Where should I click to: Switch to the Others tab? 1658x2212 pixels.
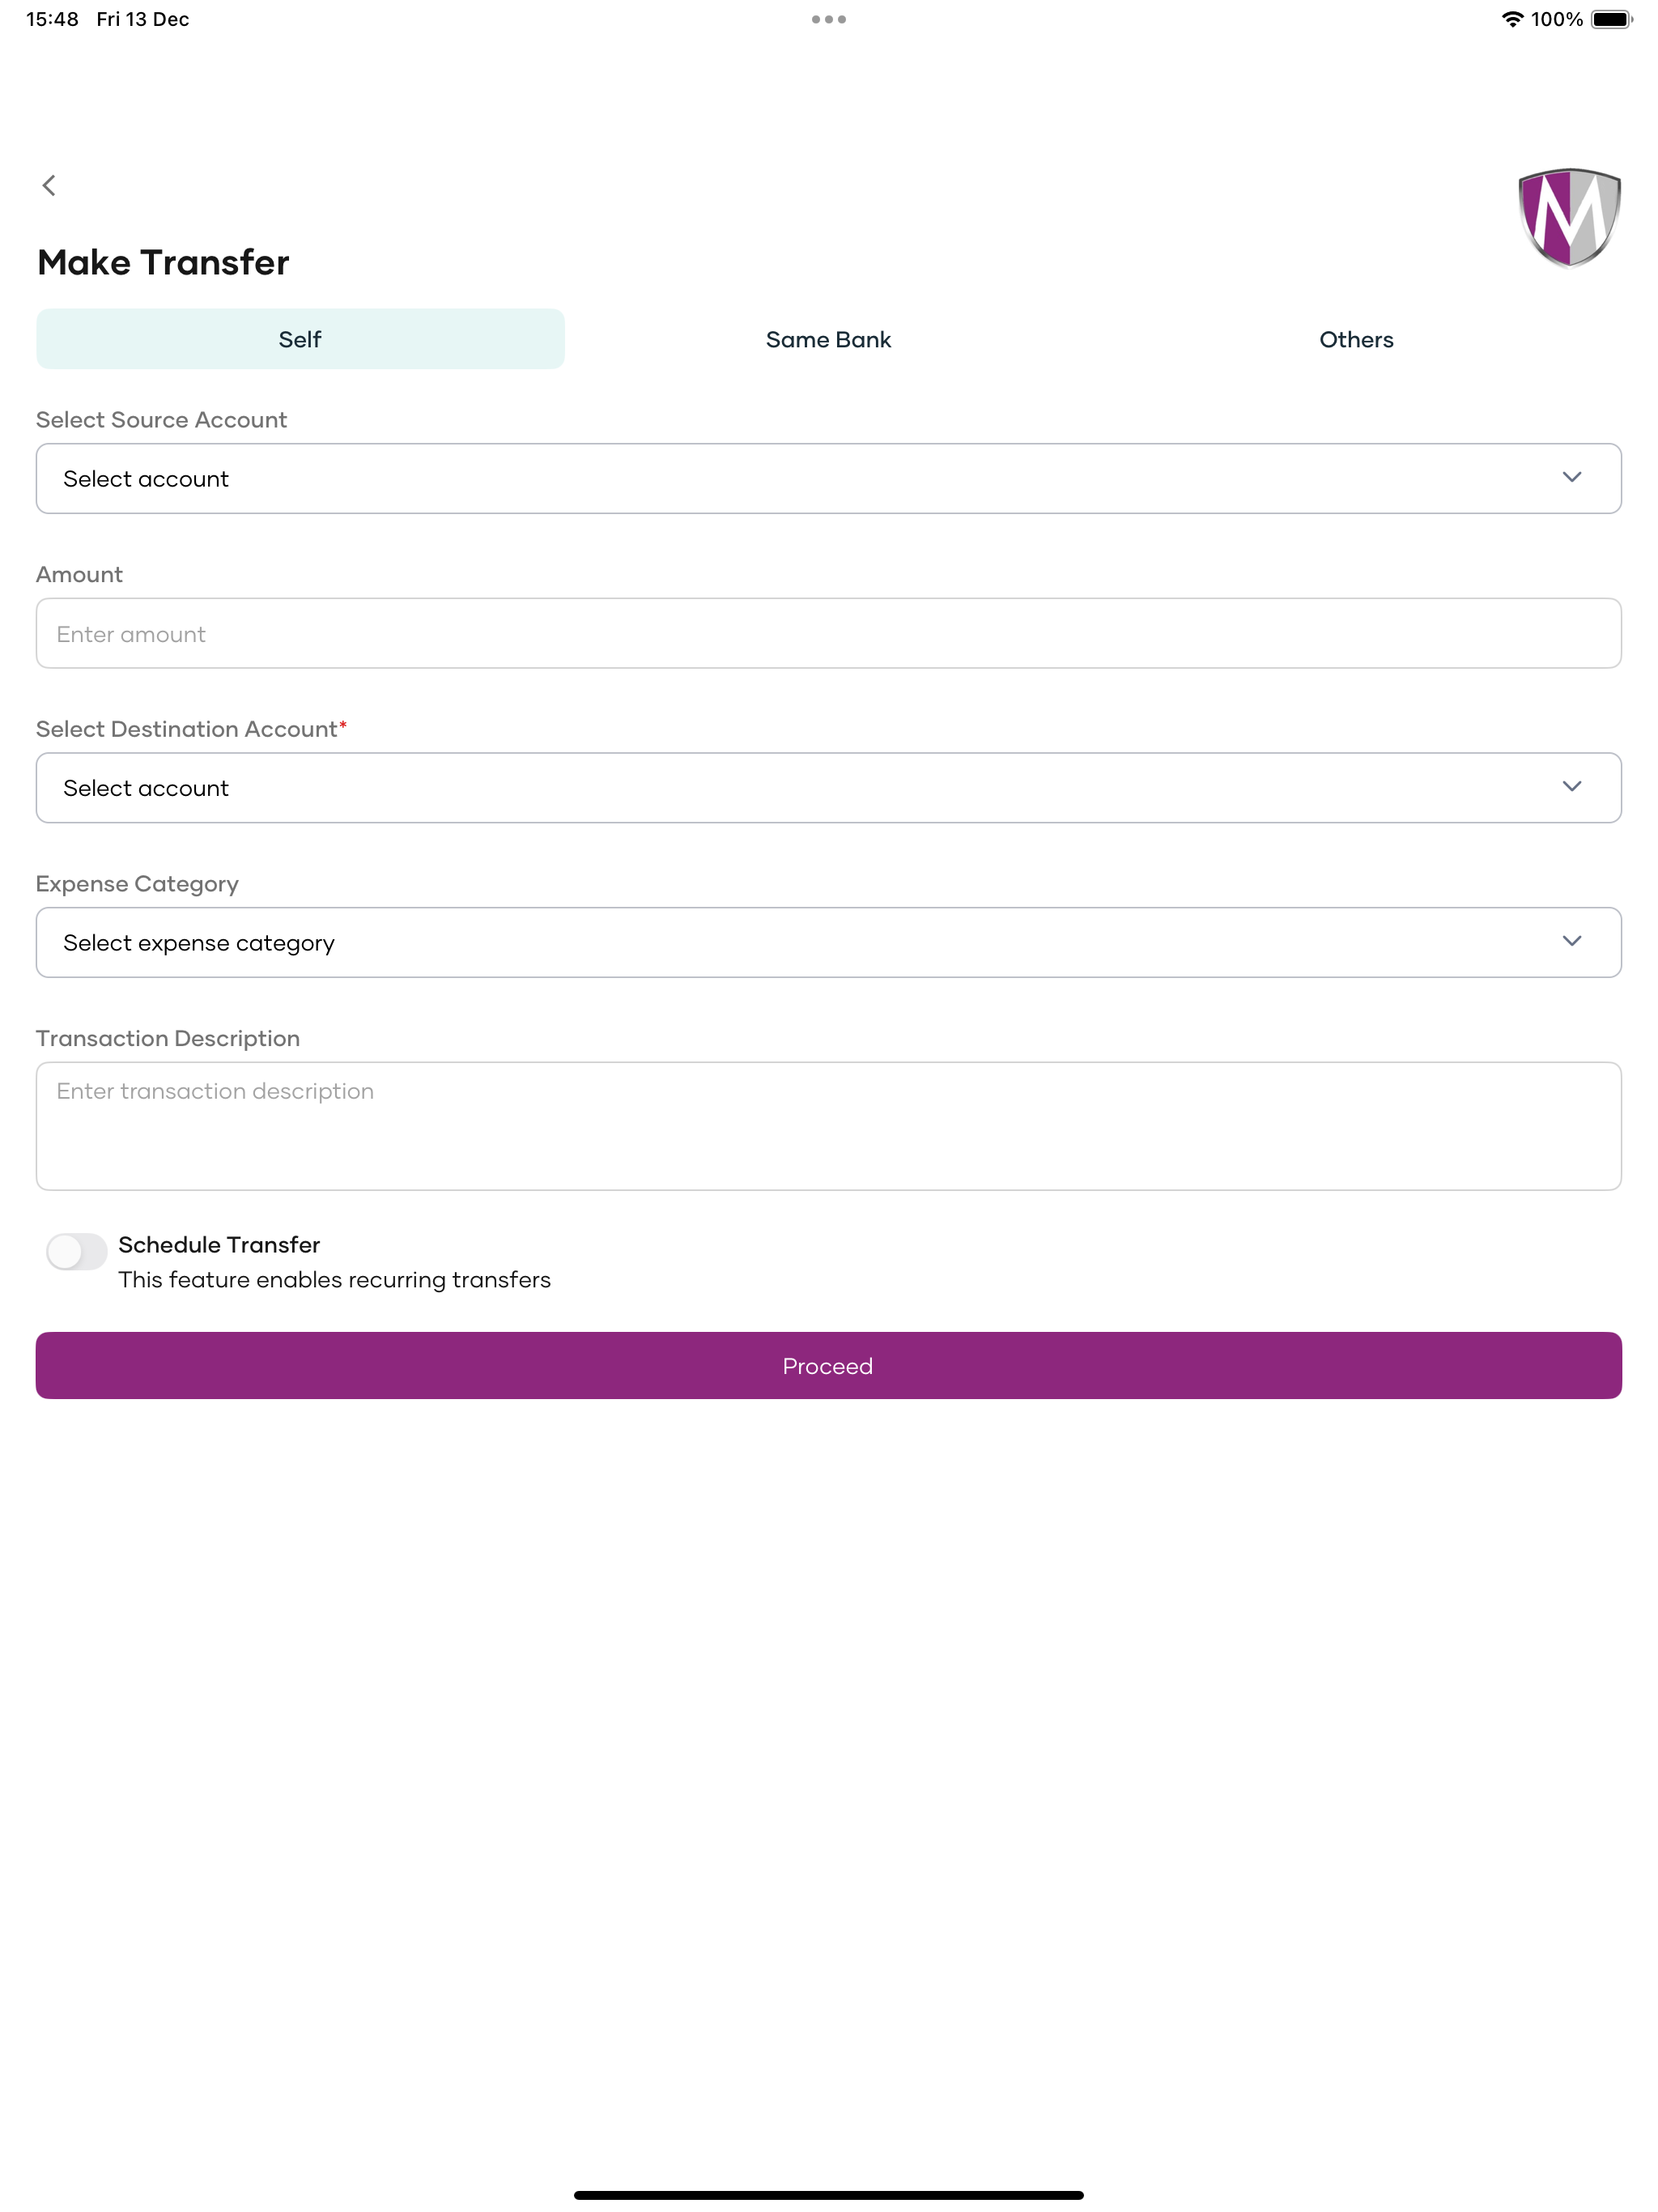[x=1356, y=339]
